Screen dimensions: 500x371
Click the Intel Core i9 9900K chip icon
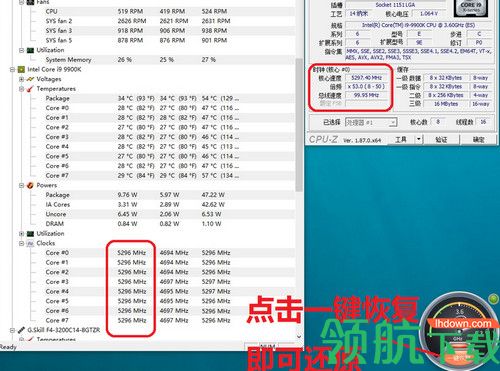pos(21,69)
